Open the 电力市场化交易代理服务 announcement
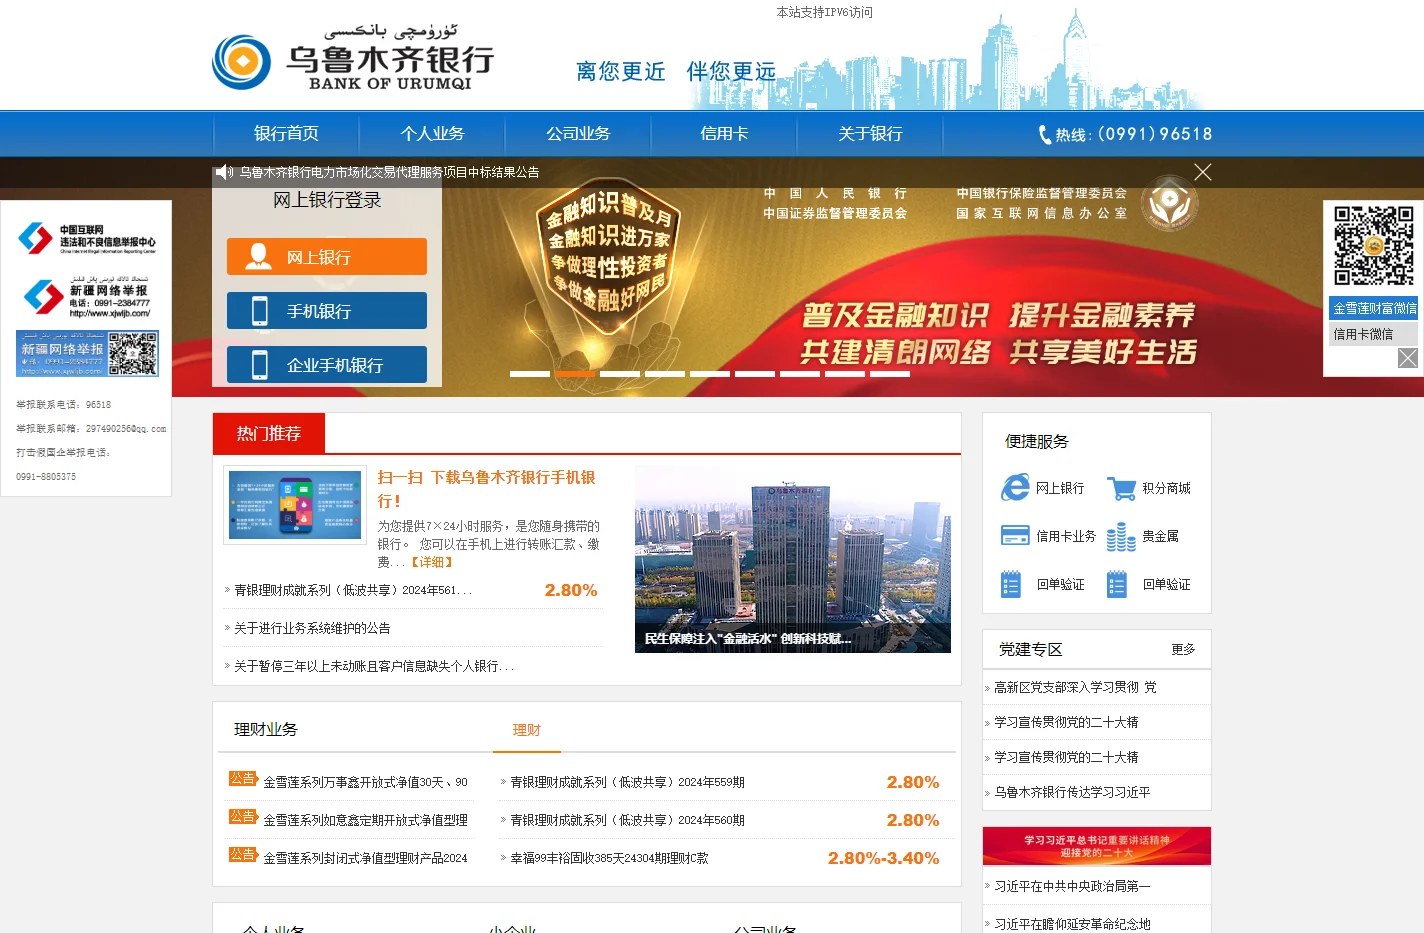The width and height of the screenshot is (1424, 933). click(389, 172)
